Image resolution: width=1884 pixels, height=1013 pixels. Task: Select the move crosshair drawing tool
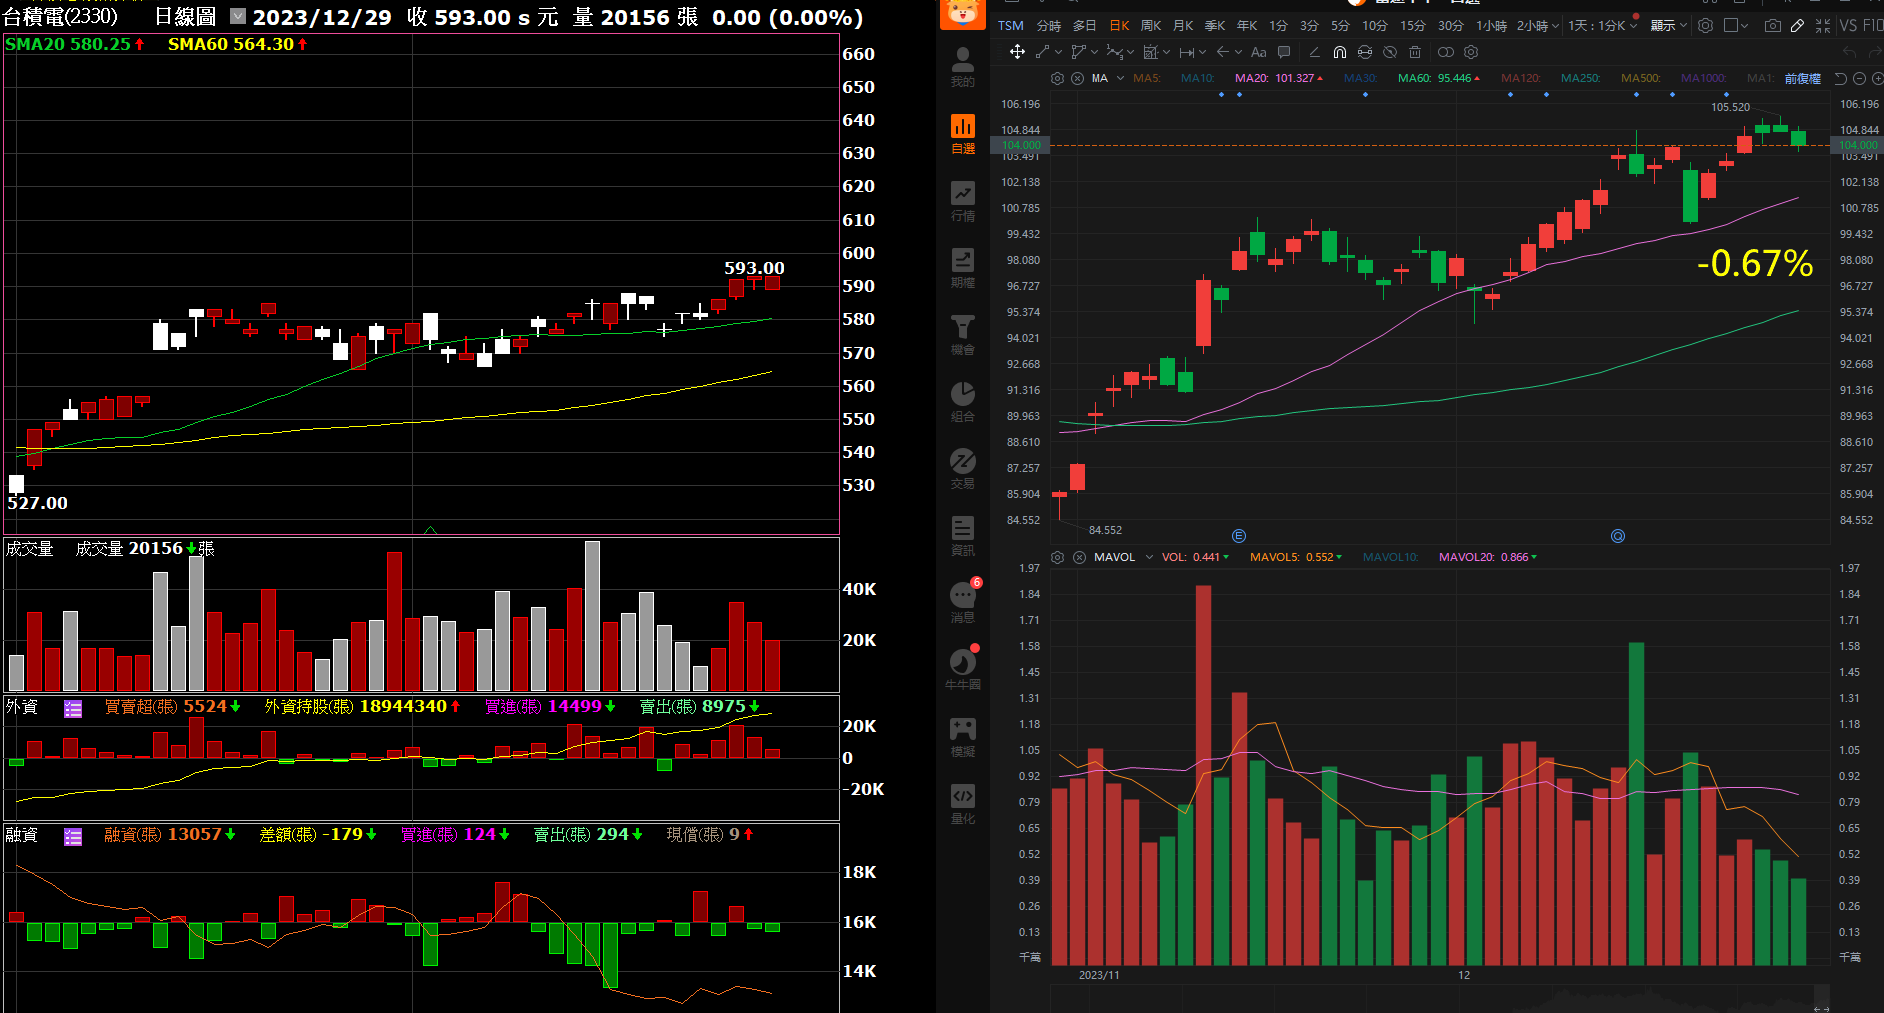click(x=1017, y=52)
